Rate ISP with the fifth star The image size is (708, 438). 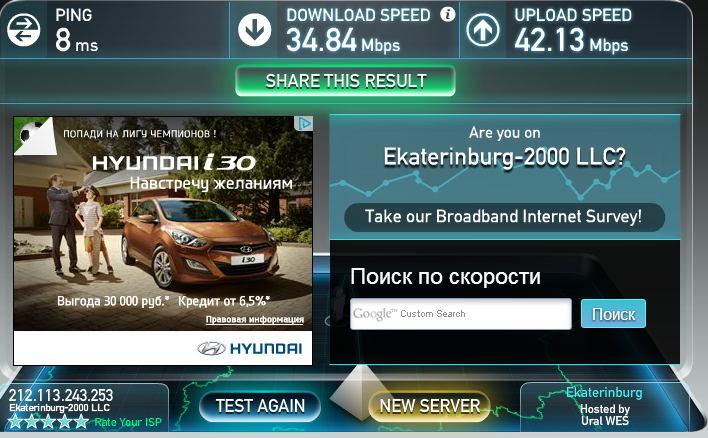click(x=81, y=422)
